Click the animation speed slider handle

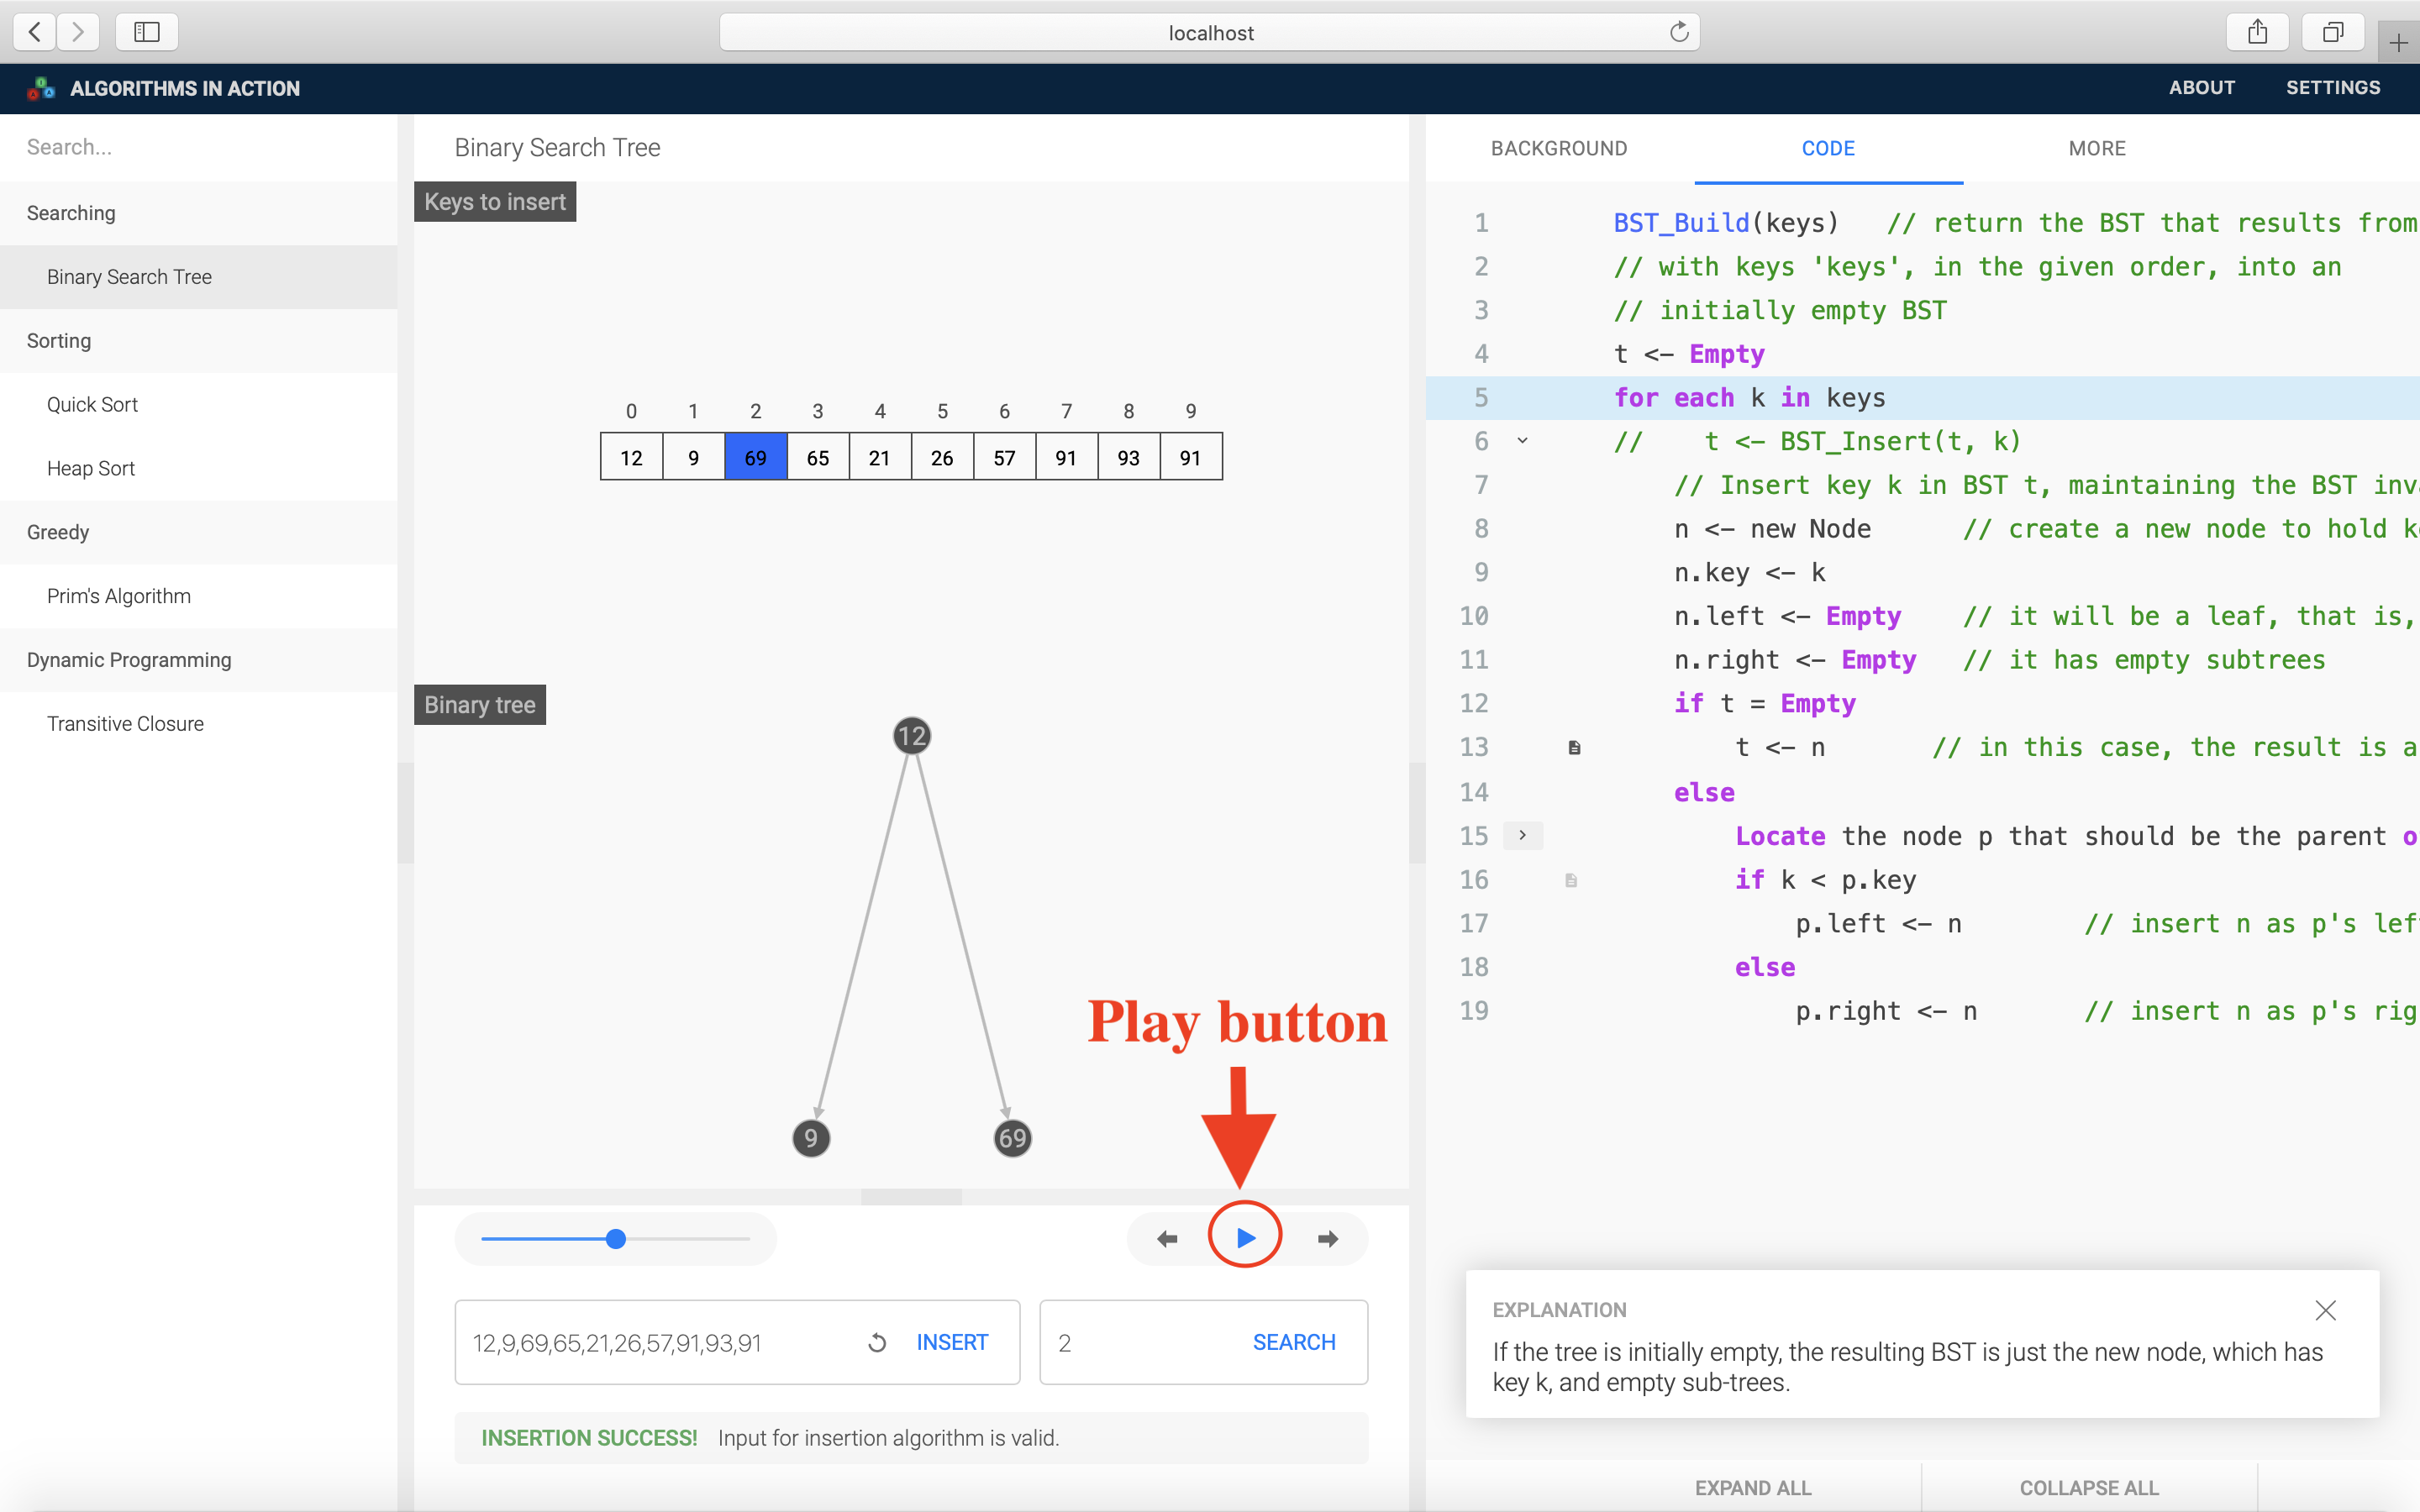[x=616, y=1239]
